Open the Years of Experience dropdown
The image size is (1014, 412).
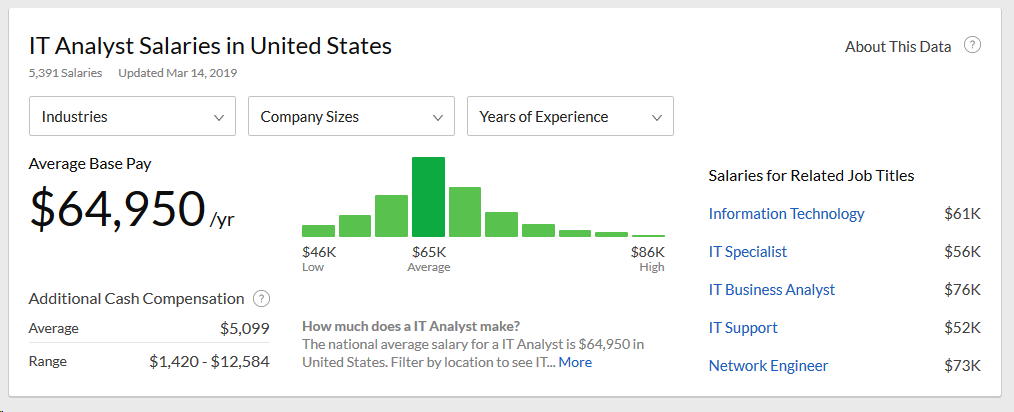570,116
